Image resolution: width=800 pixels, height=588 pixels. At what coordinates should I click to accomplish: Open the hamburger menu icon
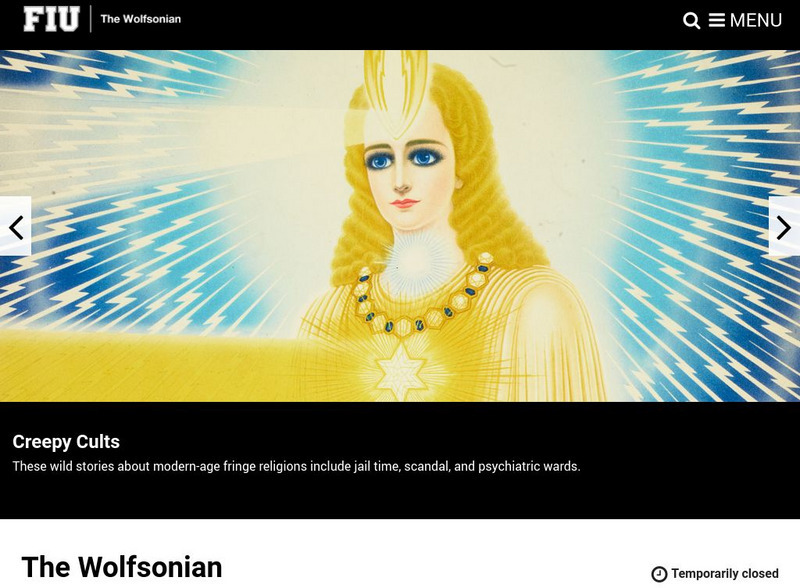(x=716, y=20)
